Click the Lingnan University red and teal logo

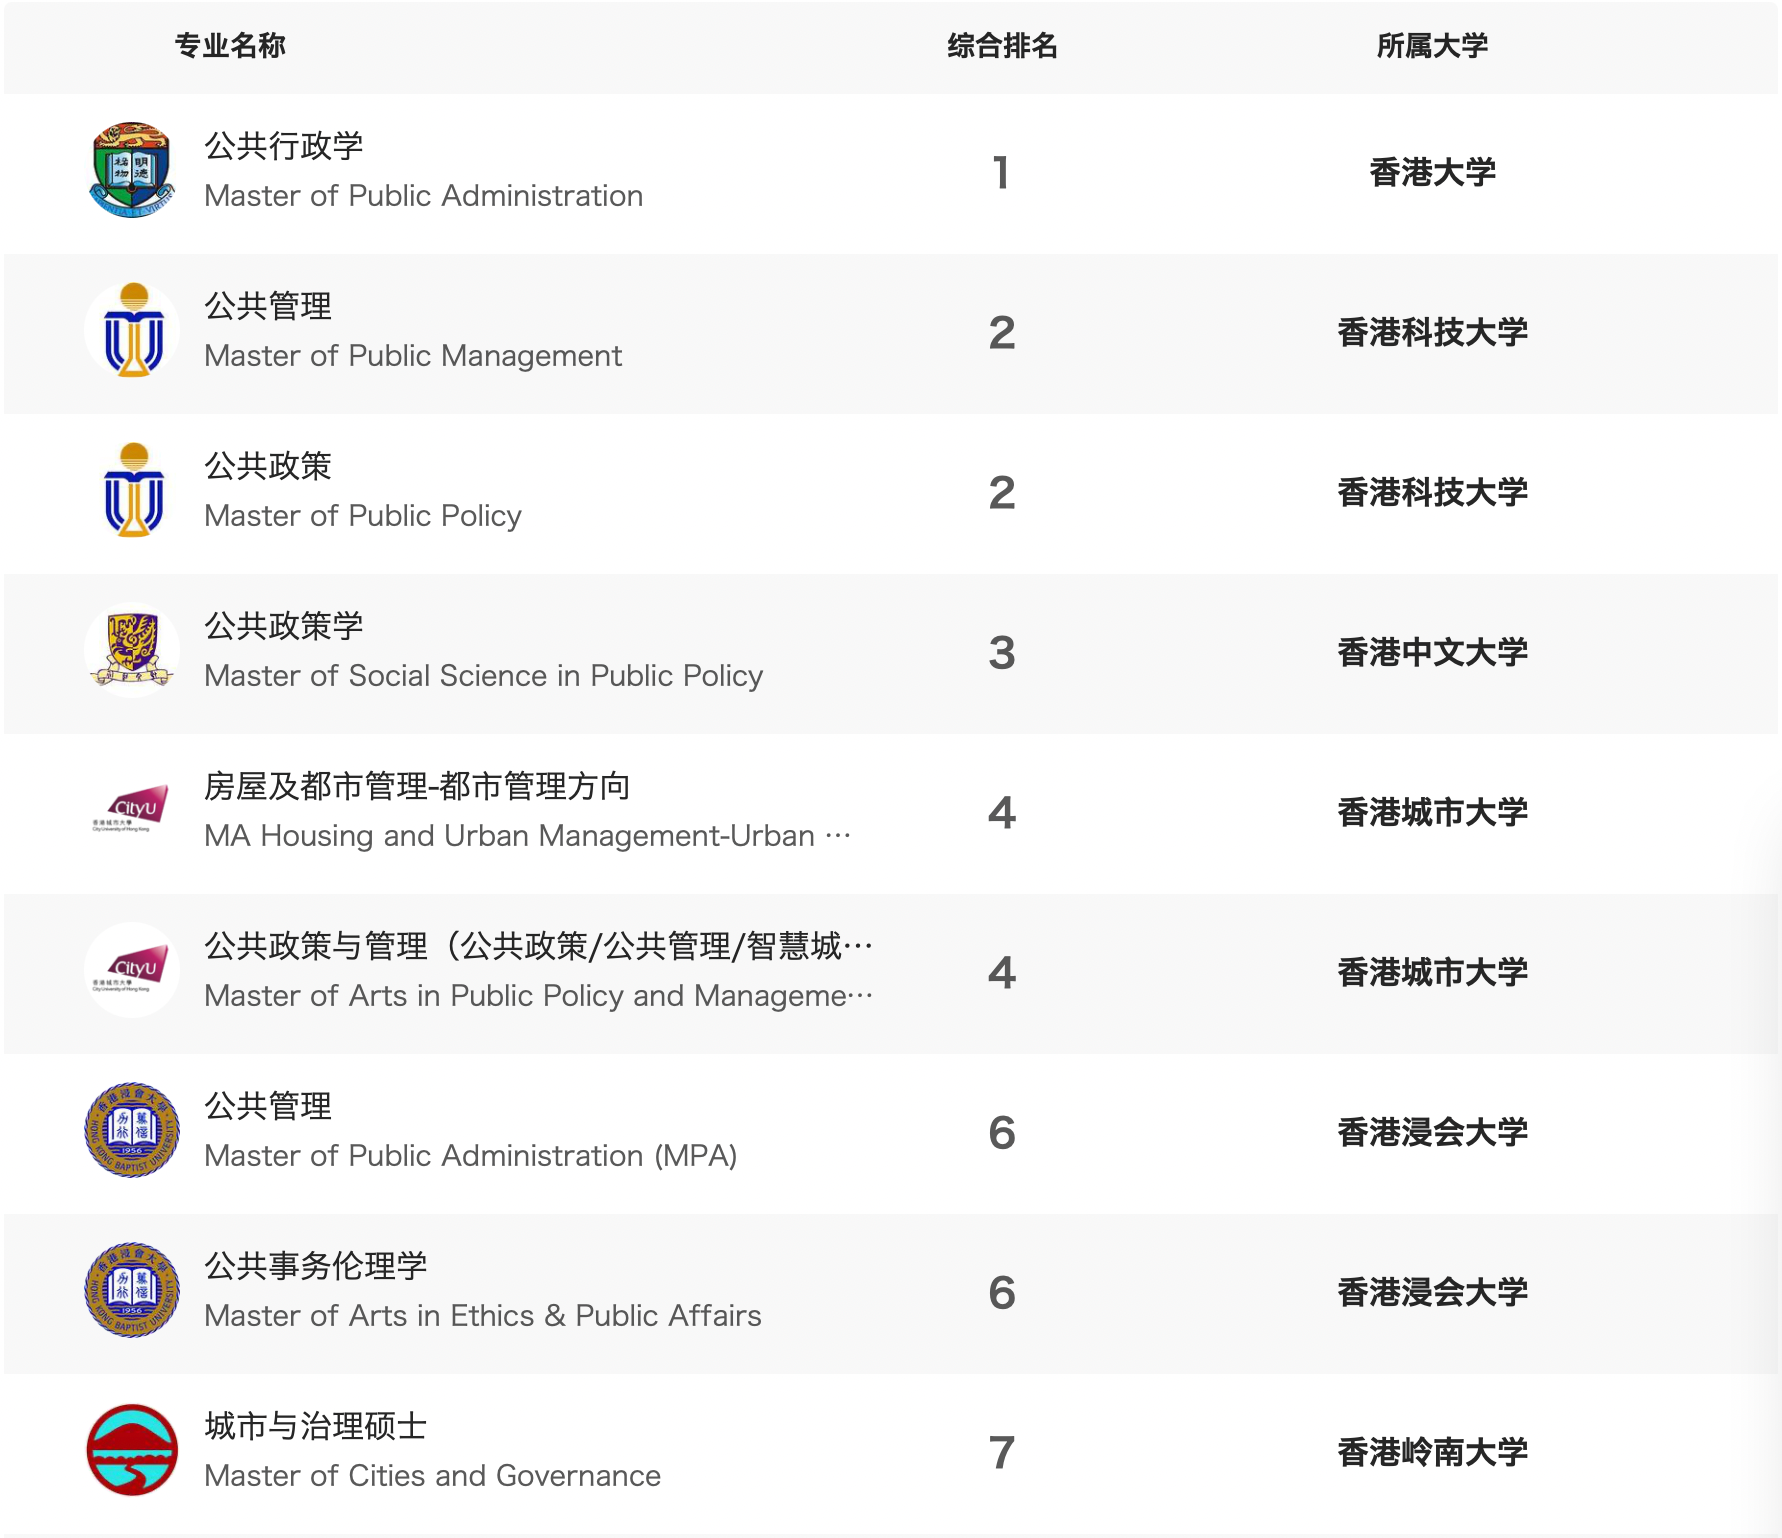132,1451
